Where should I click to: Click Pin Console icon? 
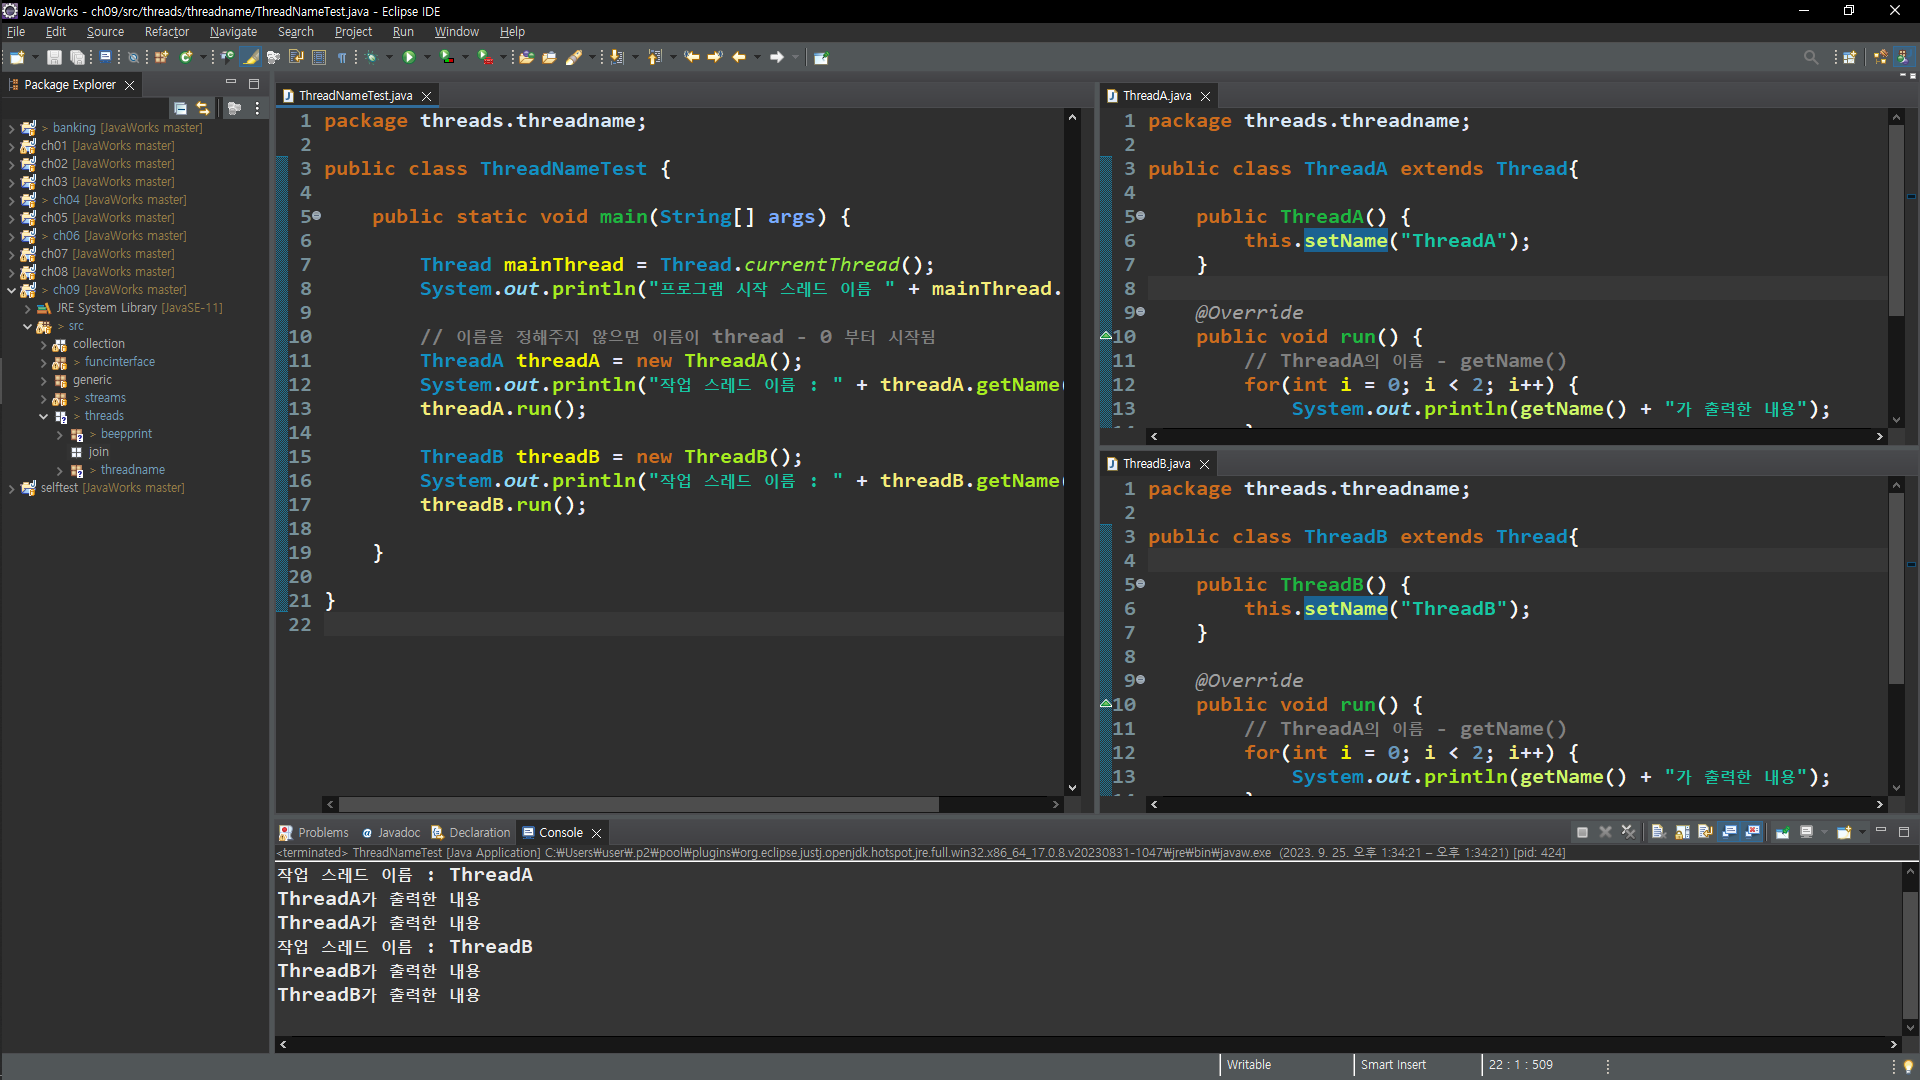click(x=1782, y=832)
